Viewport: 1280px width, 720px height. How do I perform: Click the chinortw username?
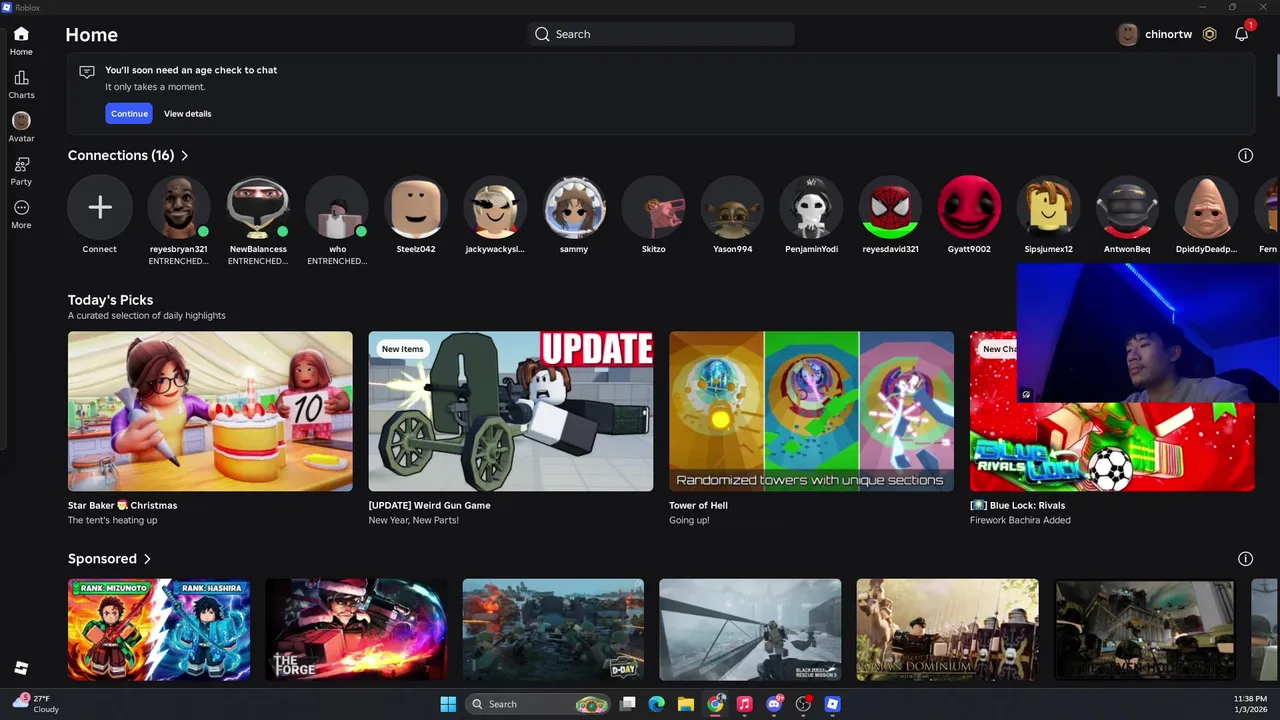1168,34
